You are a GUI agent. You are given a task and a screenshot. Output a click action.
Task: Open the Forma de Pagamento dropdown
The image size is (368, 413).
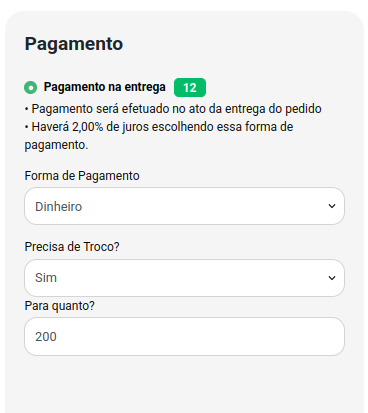click(184, 206)
